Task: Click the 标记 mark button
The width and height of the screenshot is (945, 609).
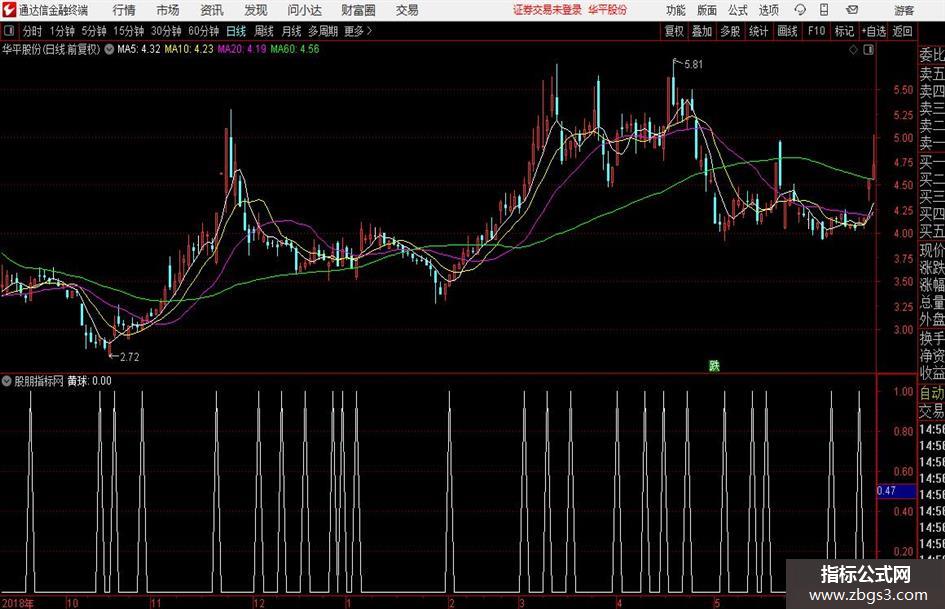Action: (x=844, y=31)
